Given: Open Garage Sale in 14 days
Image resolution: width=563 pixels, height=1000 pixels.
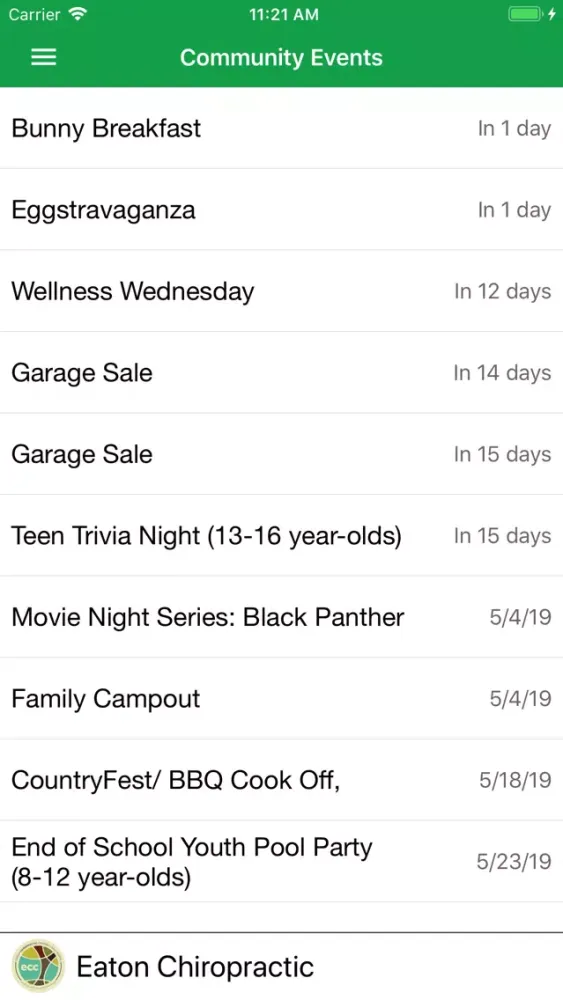Looking at the screenshot, I should (x=281, y=373).
